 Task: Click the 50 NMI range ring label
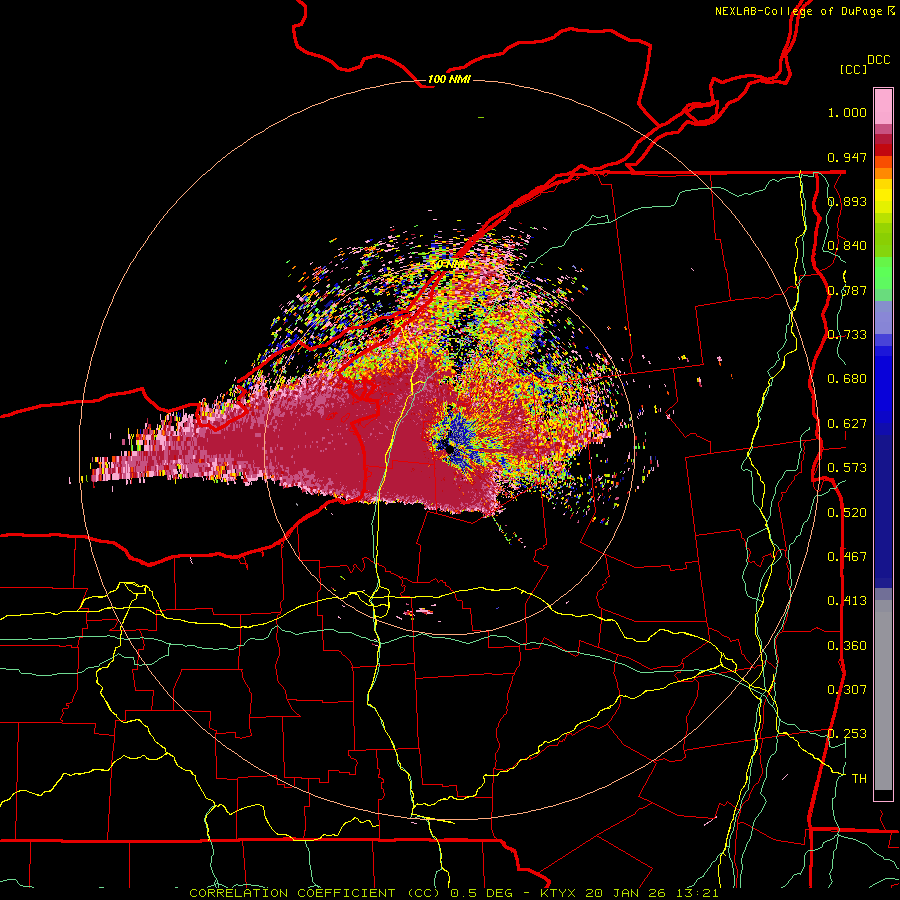[x=449, y=265]
